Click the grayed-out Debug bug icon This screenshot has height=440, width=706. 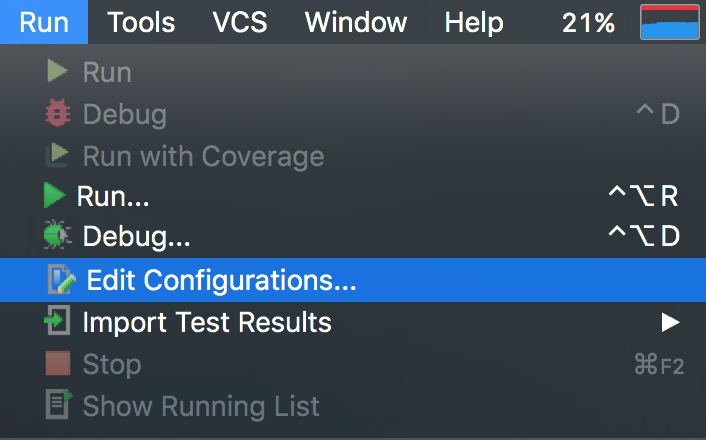57,113
